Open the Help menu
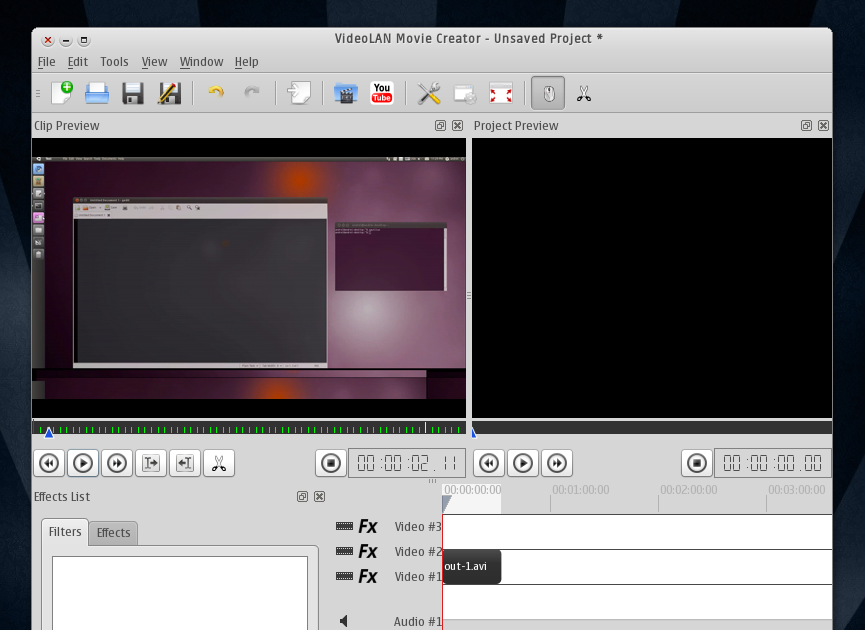Screen dimensions: 865x630 (246, 62)
